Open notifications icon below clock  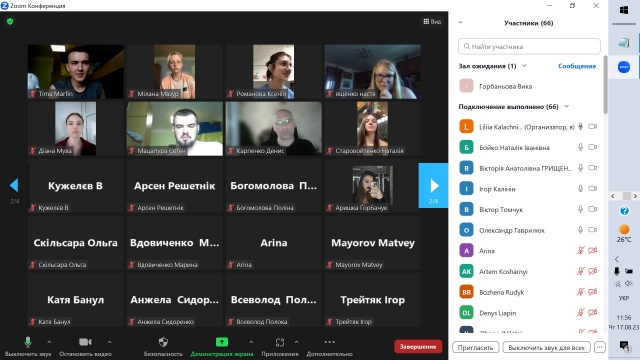tap(624, 346)
